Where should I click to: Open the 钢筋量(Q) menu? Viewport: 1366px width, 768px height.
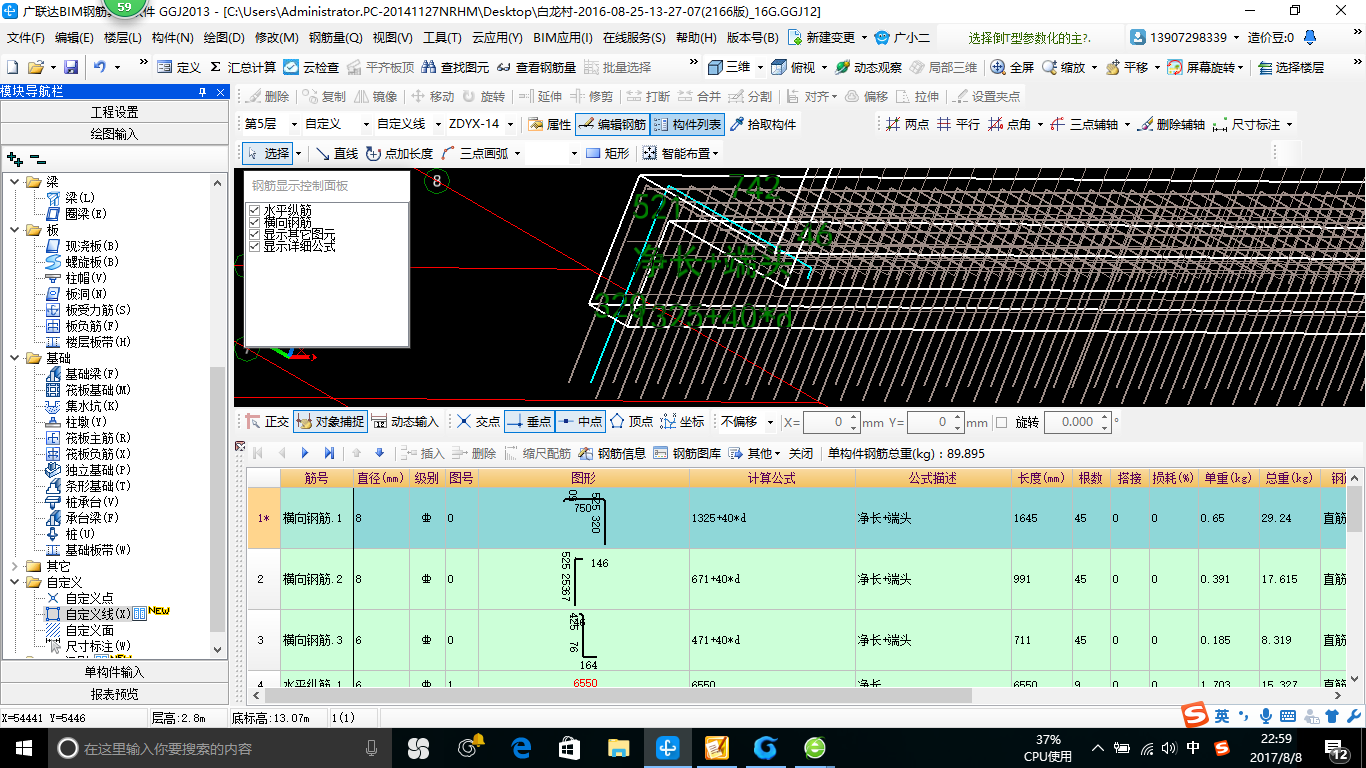[335, 38]
